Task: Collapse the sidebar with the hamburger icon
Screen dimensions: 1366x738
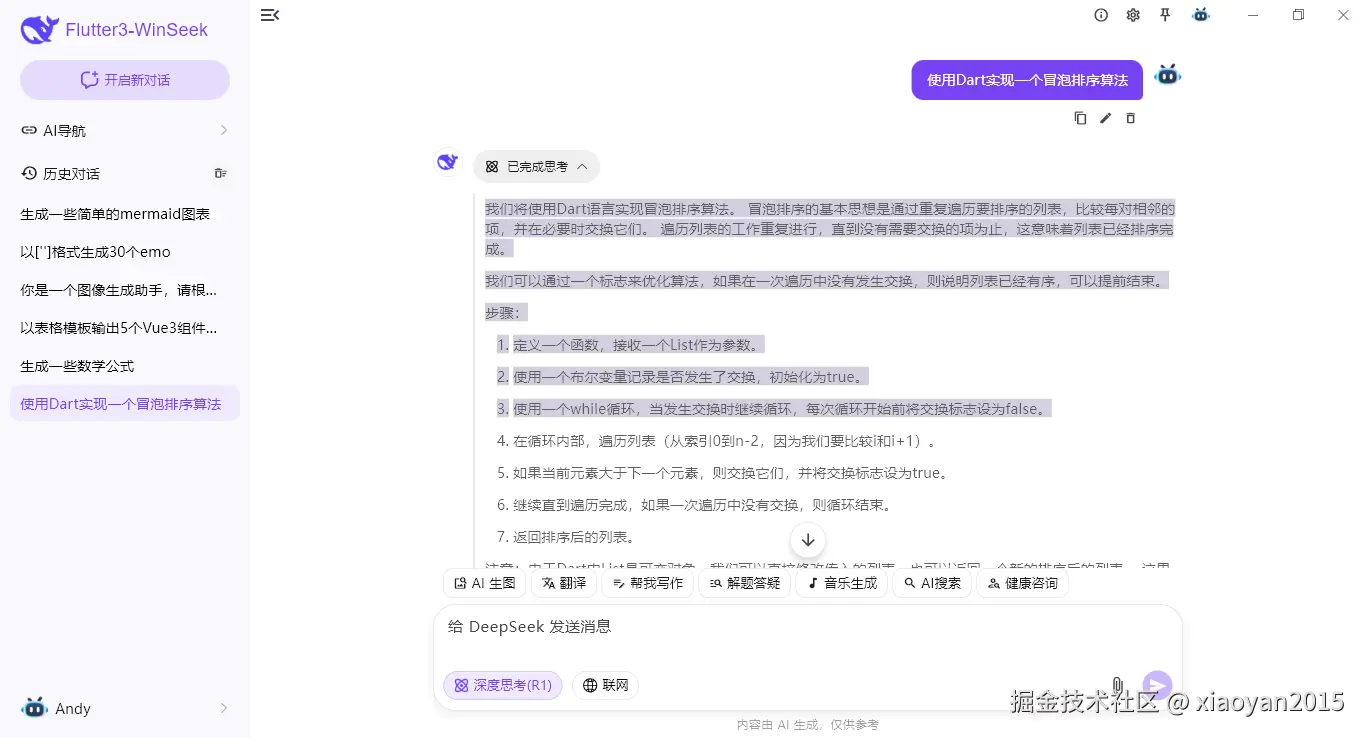Action: tap(269, 15)
